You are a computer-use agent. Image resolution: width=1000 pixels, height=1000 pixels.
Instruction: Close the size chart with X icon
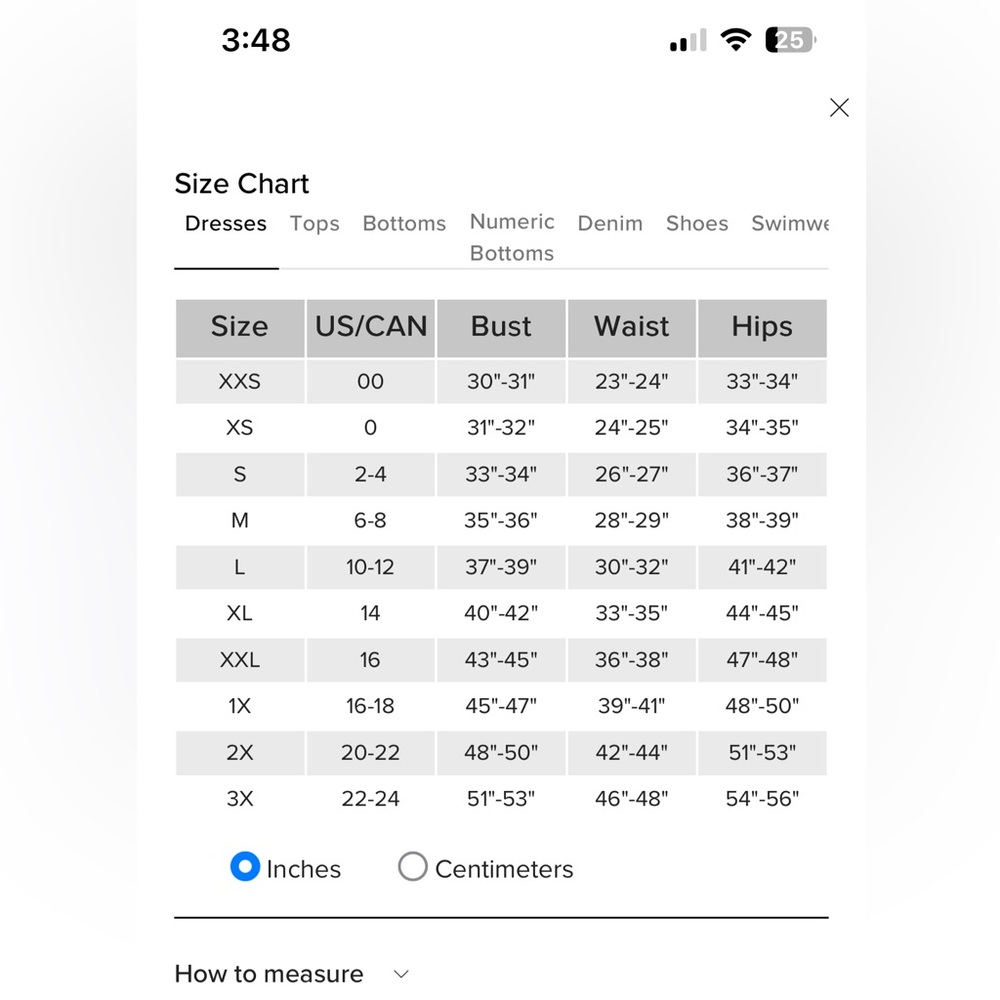(x=839, y=108)
